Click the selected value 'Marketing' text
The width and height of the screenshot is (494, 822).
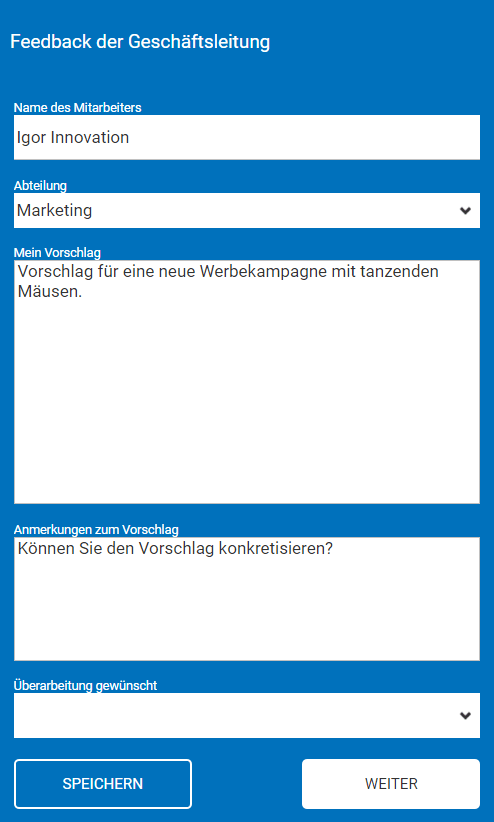(55, 211)
